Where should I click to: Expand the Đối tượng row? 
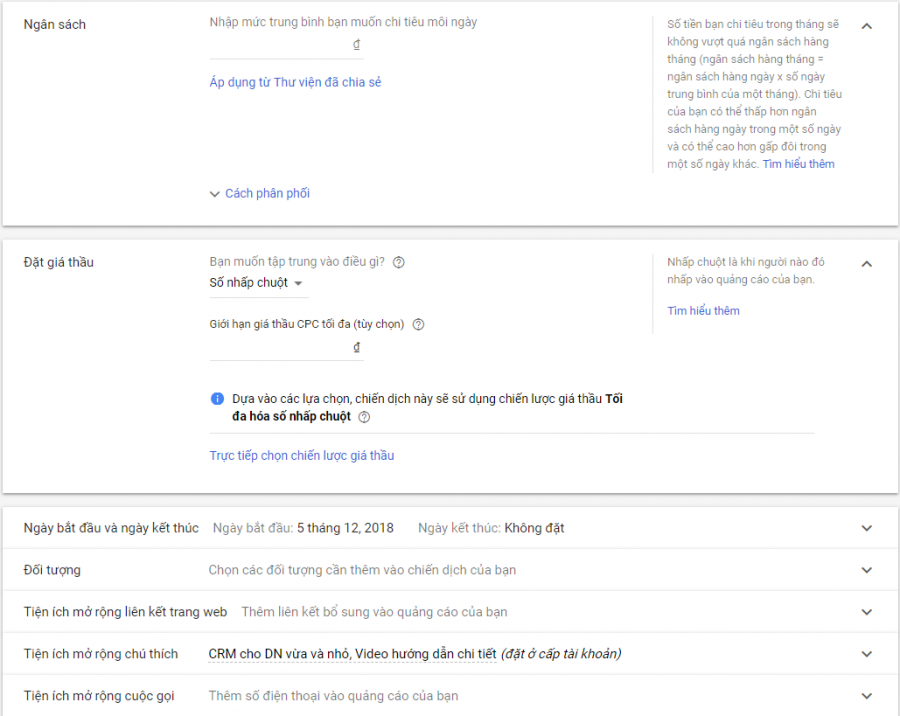866,570
